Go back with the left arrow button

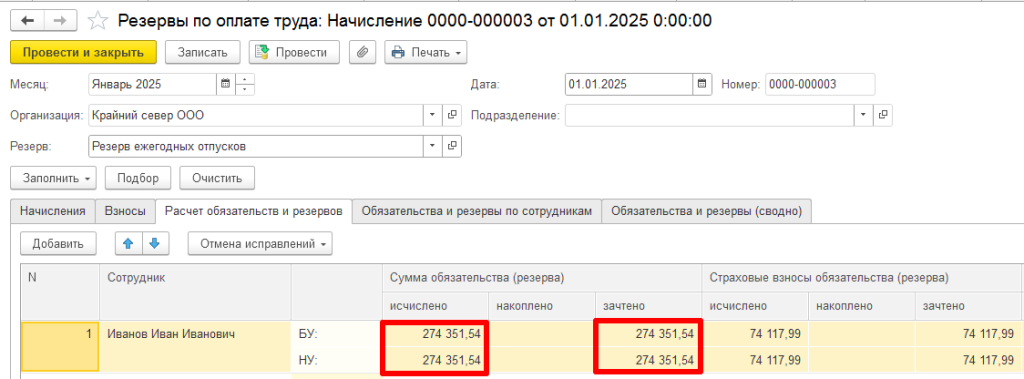tap(27, 20)
